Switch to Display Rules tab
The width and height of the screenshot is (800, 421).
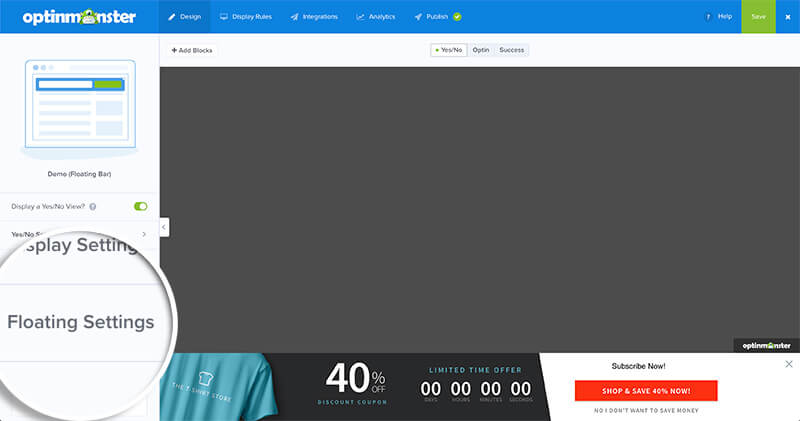tap(246, 17)
